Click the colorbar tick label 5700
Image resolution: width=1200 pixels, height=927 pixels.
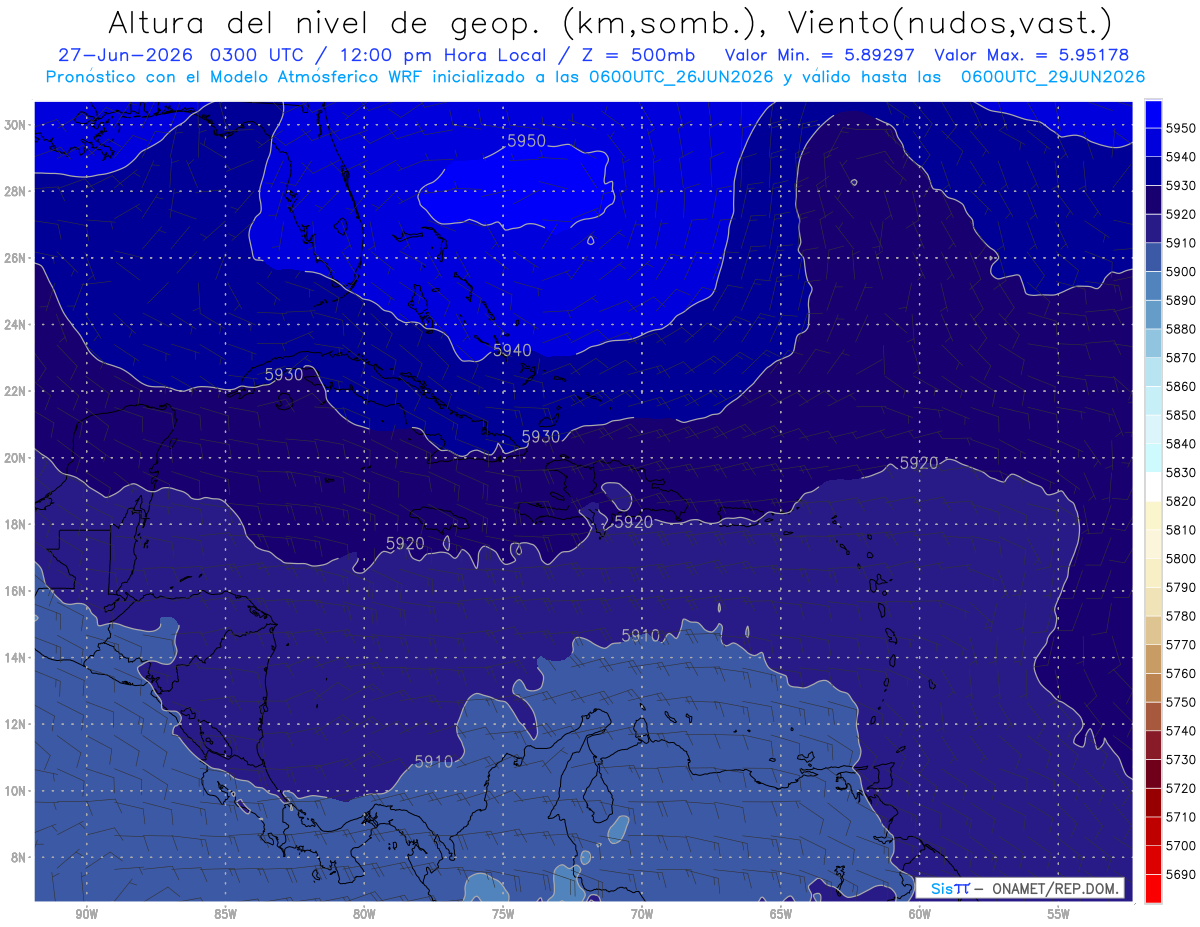[1181, 846]
